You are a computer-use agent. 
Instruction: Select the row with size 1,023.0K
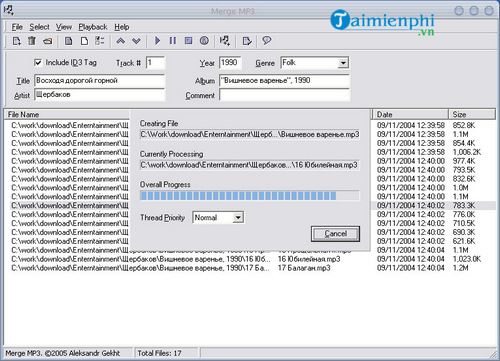tap(249, 259)
